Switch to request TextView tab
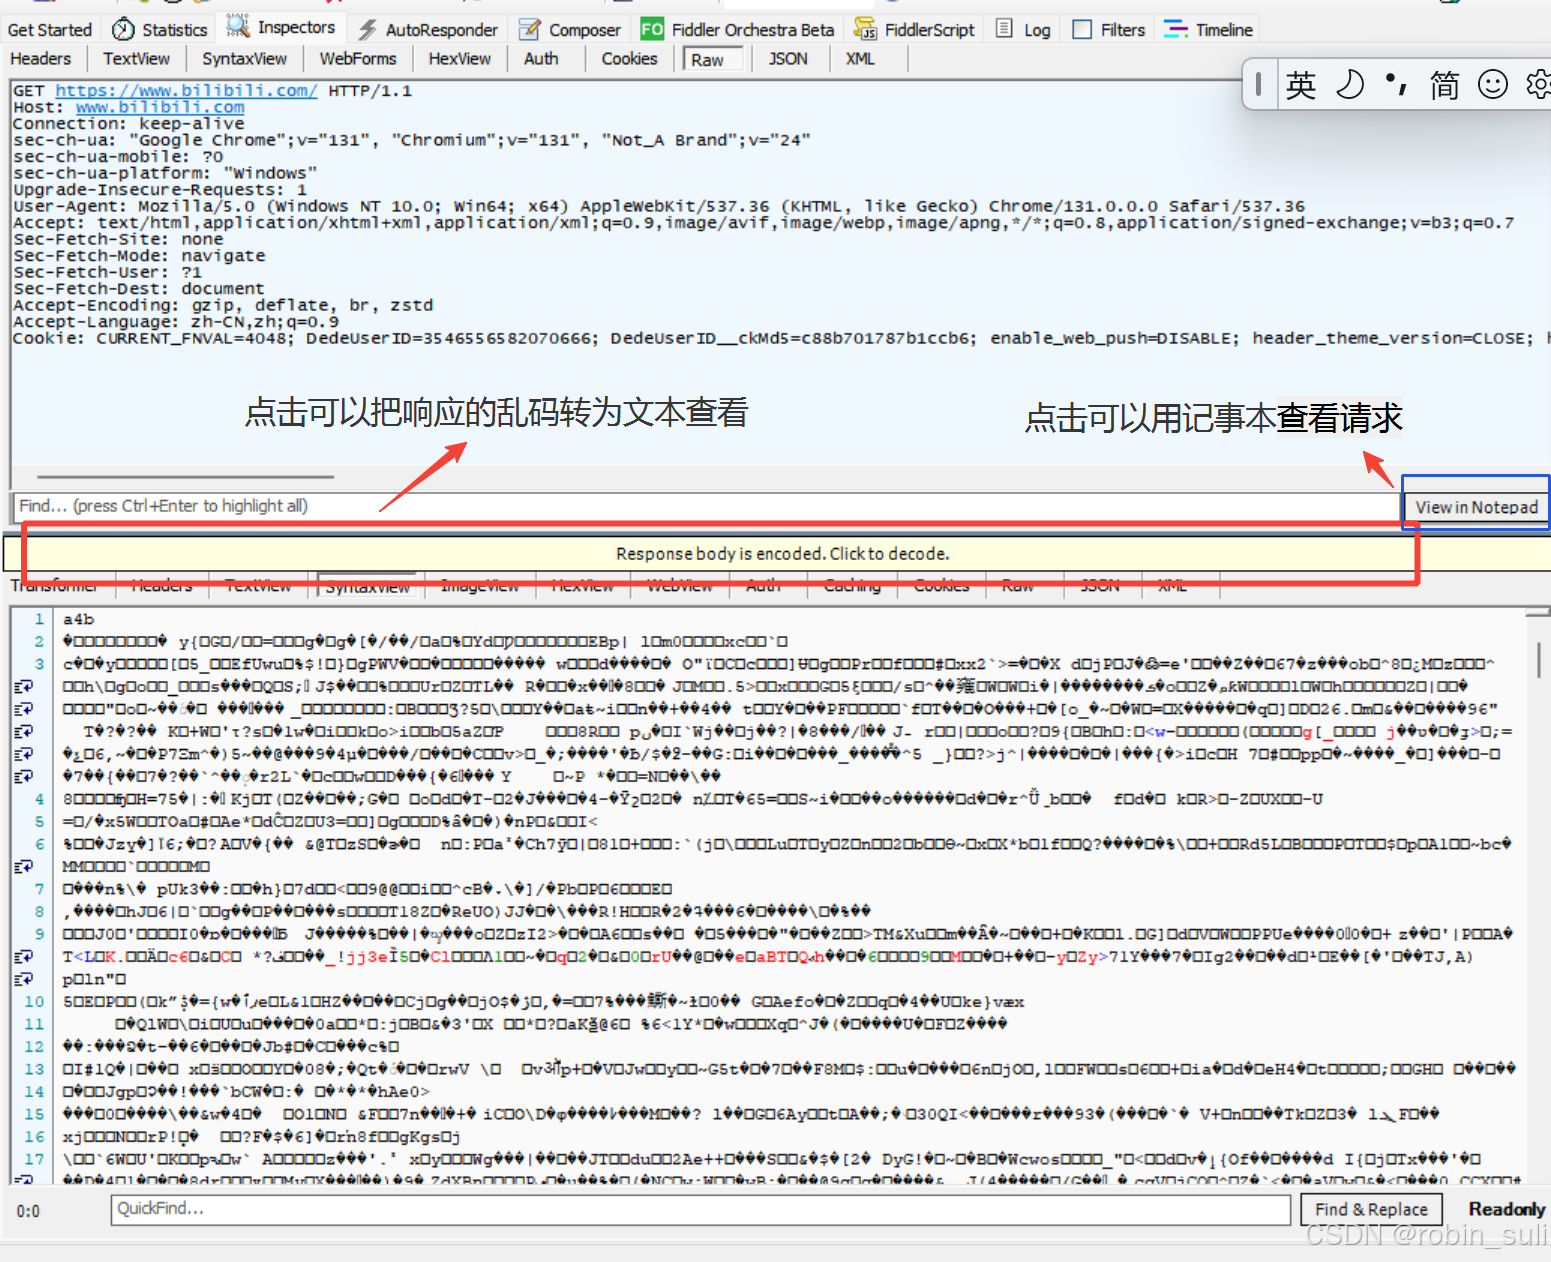Screen dimensions: 1551x1262 click(x=137, y=59)
